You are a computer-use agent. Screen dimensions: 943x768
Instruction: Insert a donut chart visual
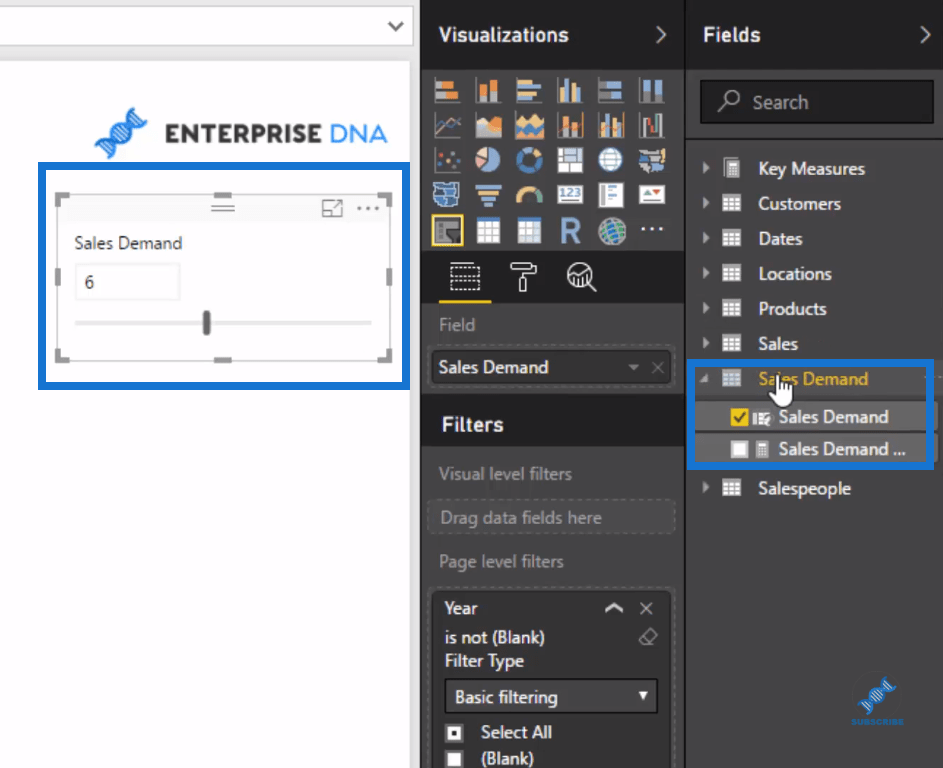point(529,160)
